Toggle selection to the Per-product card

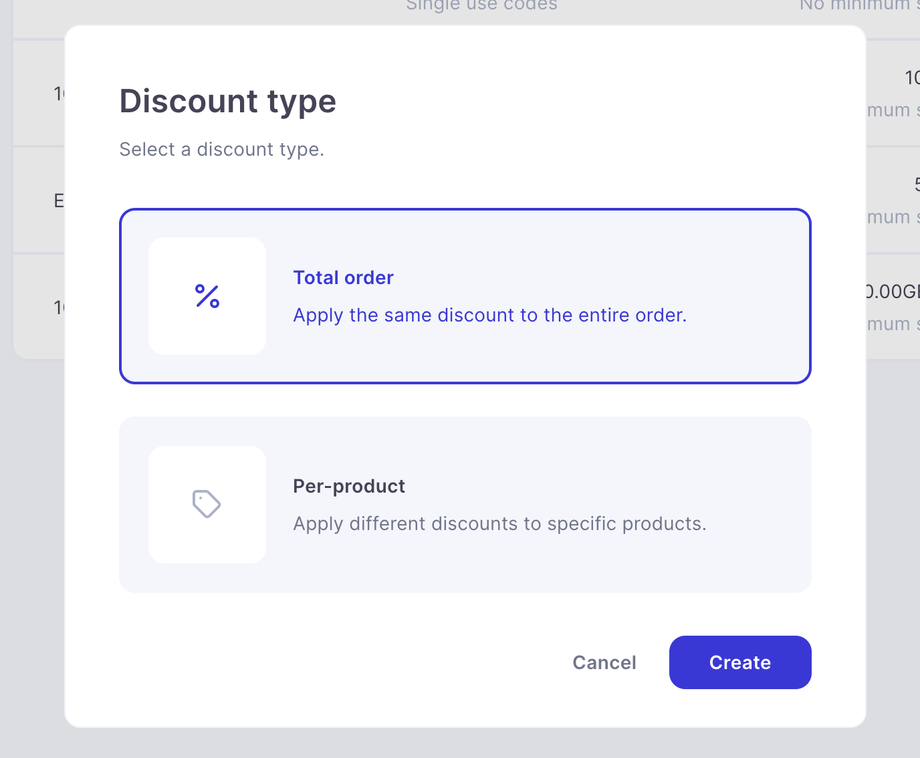coord(465,504)
